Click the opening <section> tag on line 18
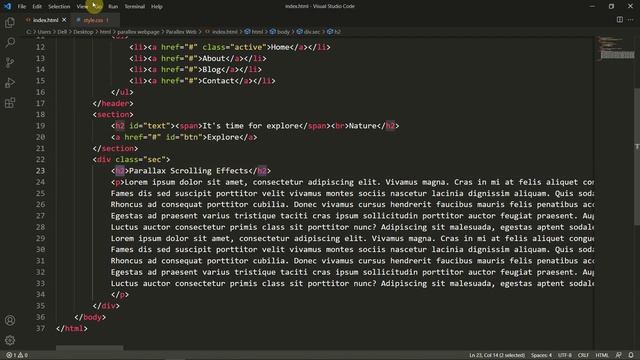Screen dimensions: 640x360 click(x=113, y=115)
